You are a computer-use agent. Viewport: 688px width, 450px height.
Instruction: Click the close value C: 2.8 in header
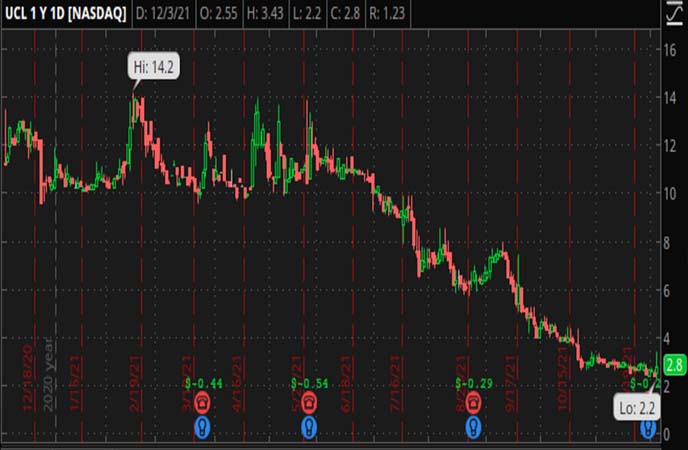coord(345,14)
